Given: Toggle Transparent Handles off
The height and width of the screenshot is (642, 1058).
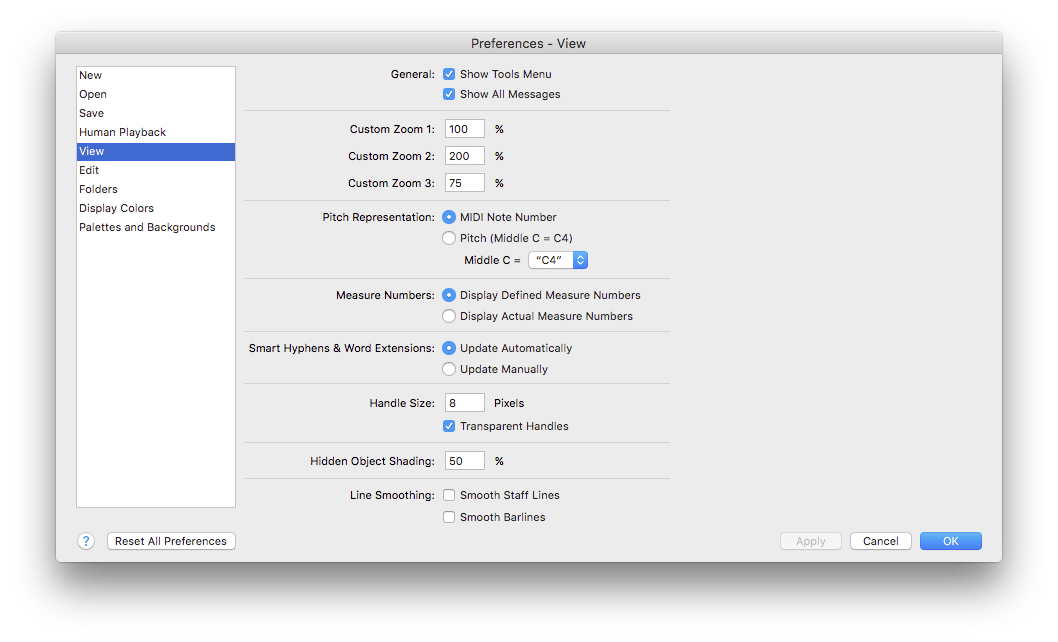Looking at the screenshot, I should pos(449,426).
